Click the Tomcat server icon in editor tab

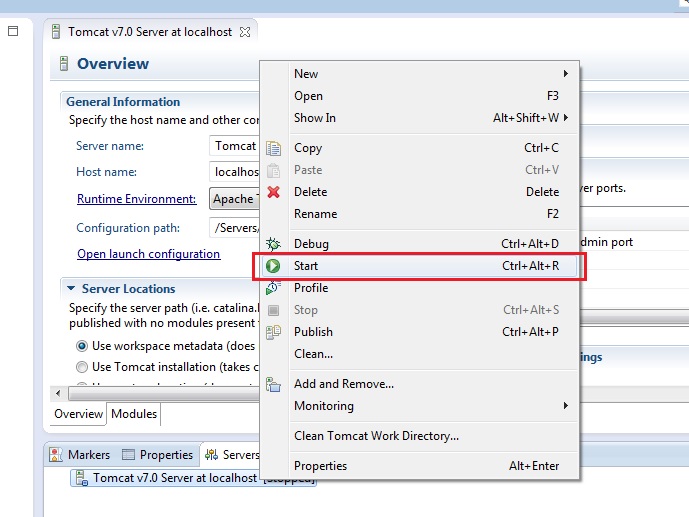coord(56,32)
